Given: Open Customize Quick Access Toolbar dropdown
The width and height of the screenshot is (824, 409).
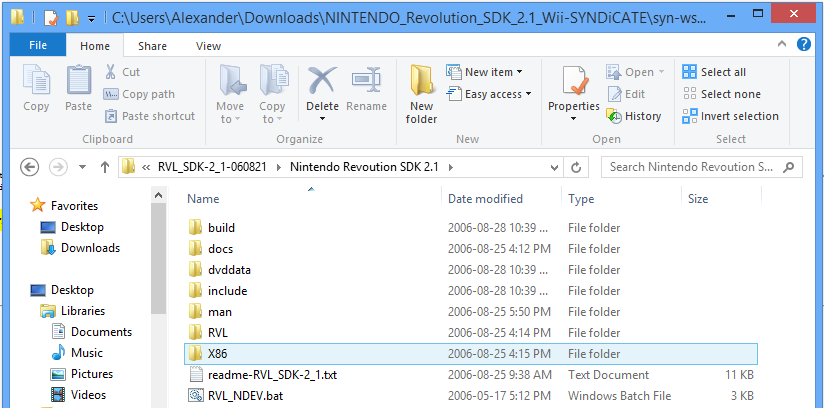Looking at the screenshot, I should pyautogui.click(x=91, y=19).
